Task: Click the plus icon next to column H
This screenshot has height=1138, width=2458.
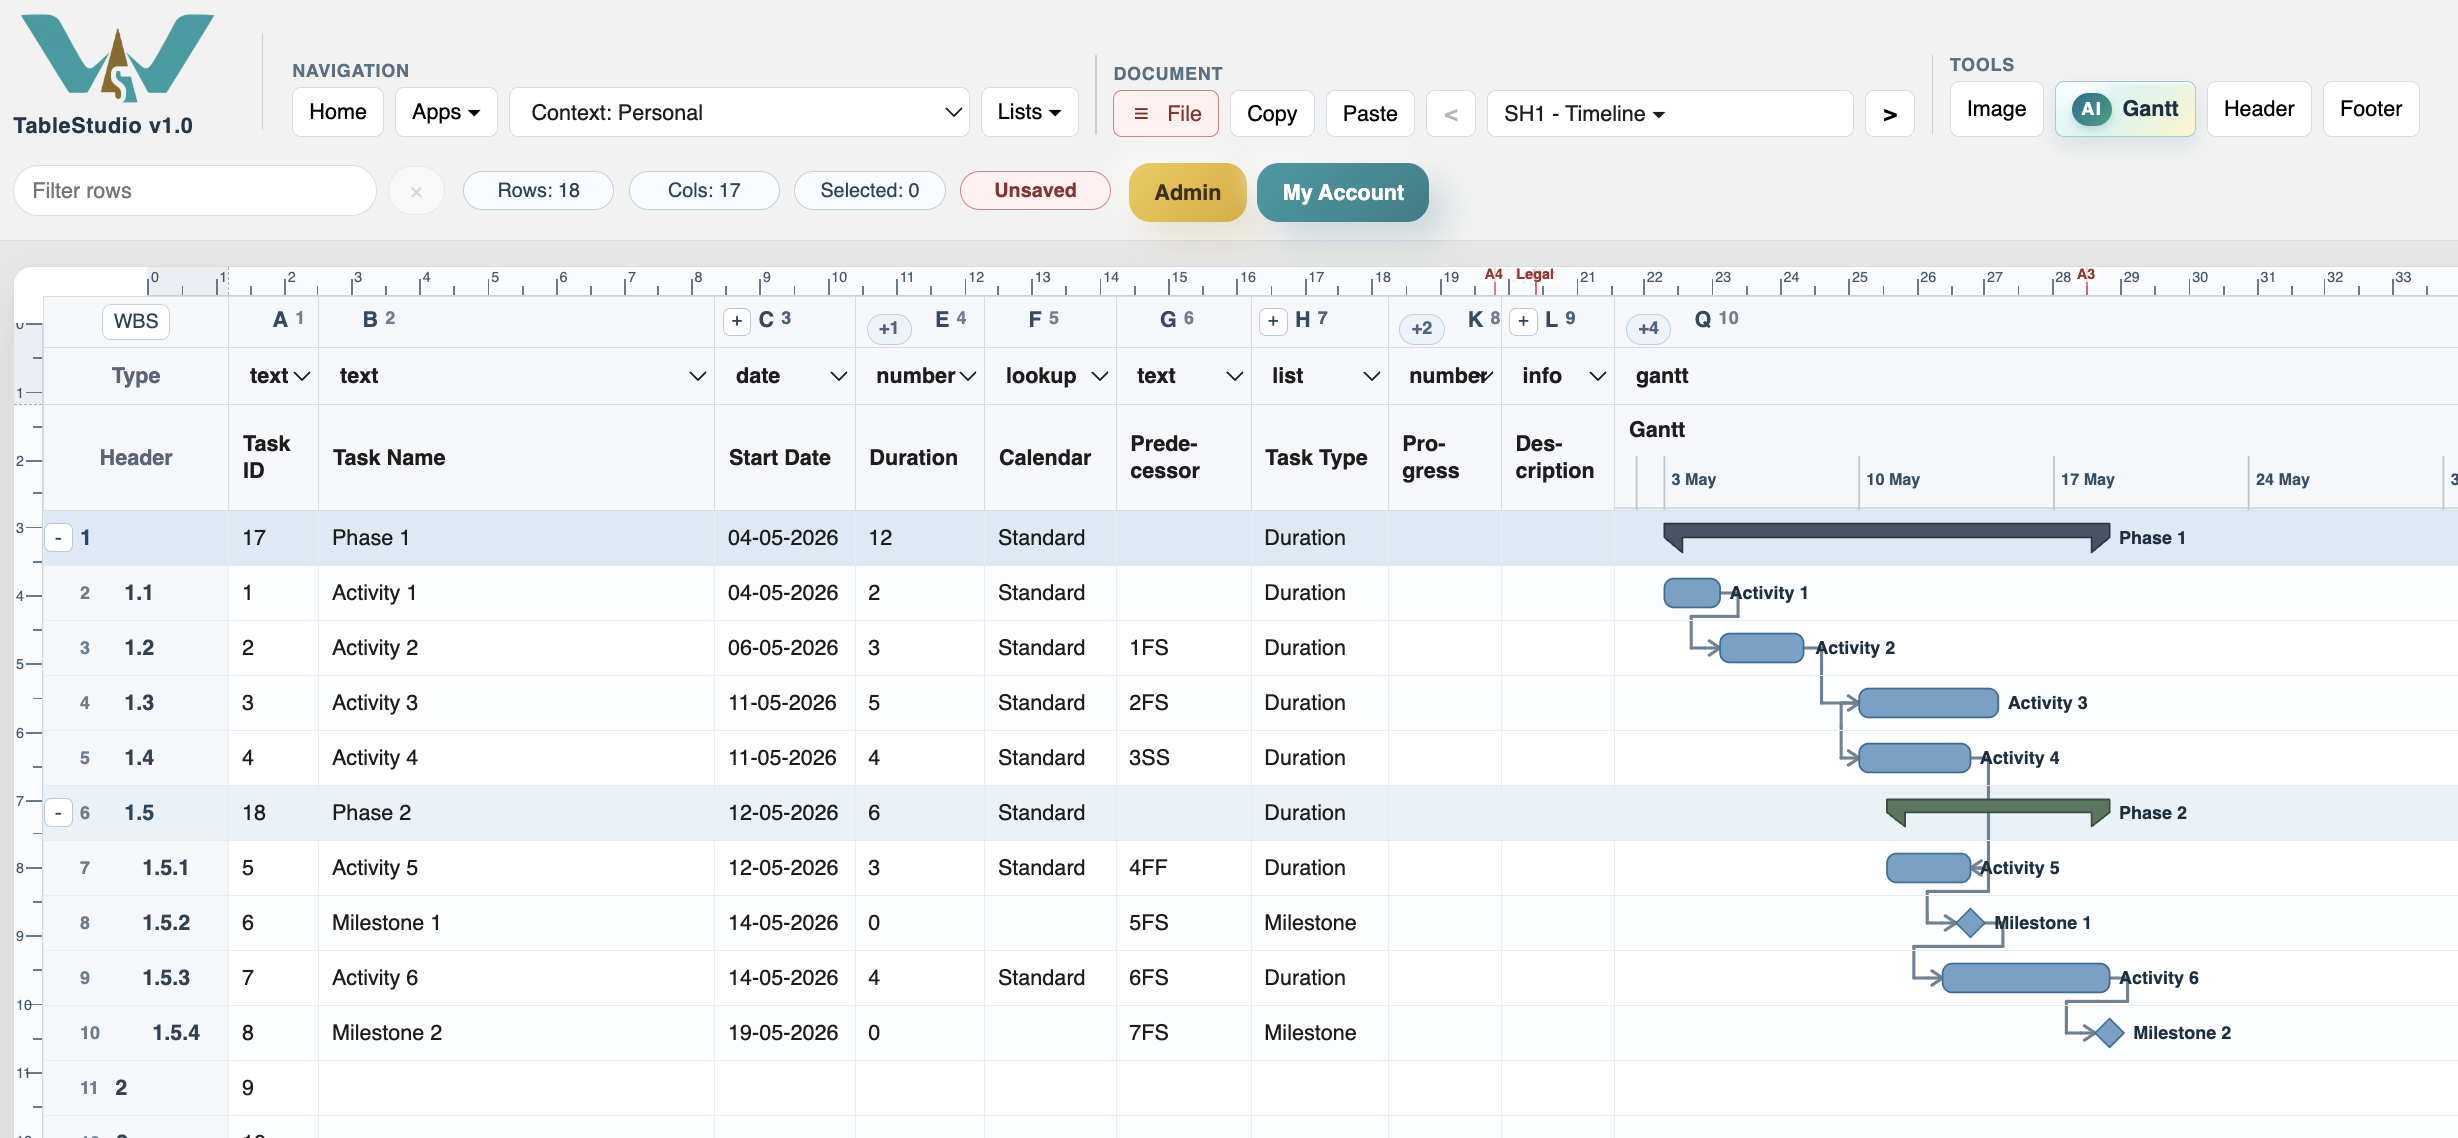Action: coord(1272,321)
